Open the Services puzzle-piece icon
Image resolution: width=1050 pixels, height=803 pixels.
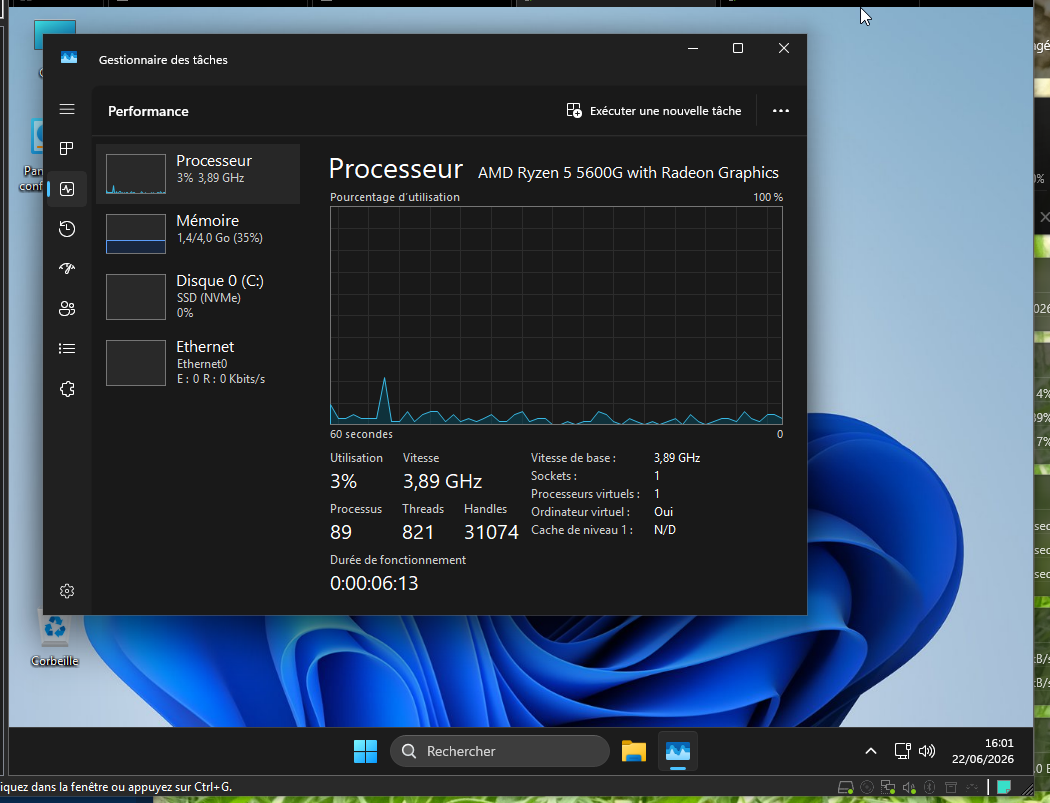[67, 389]
